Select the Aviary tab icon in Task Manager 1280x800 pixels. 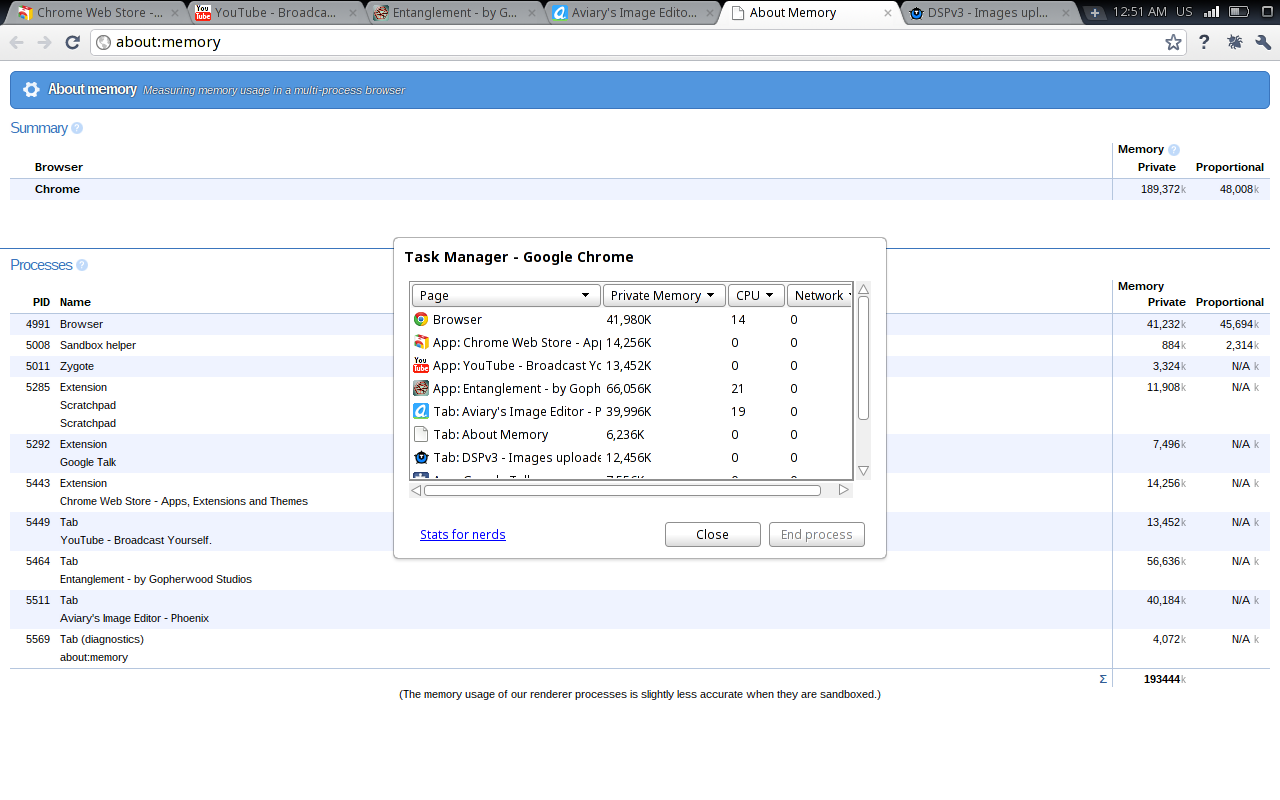pos(421,411)
